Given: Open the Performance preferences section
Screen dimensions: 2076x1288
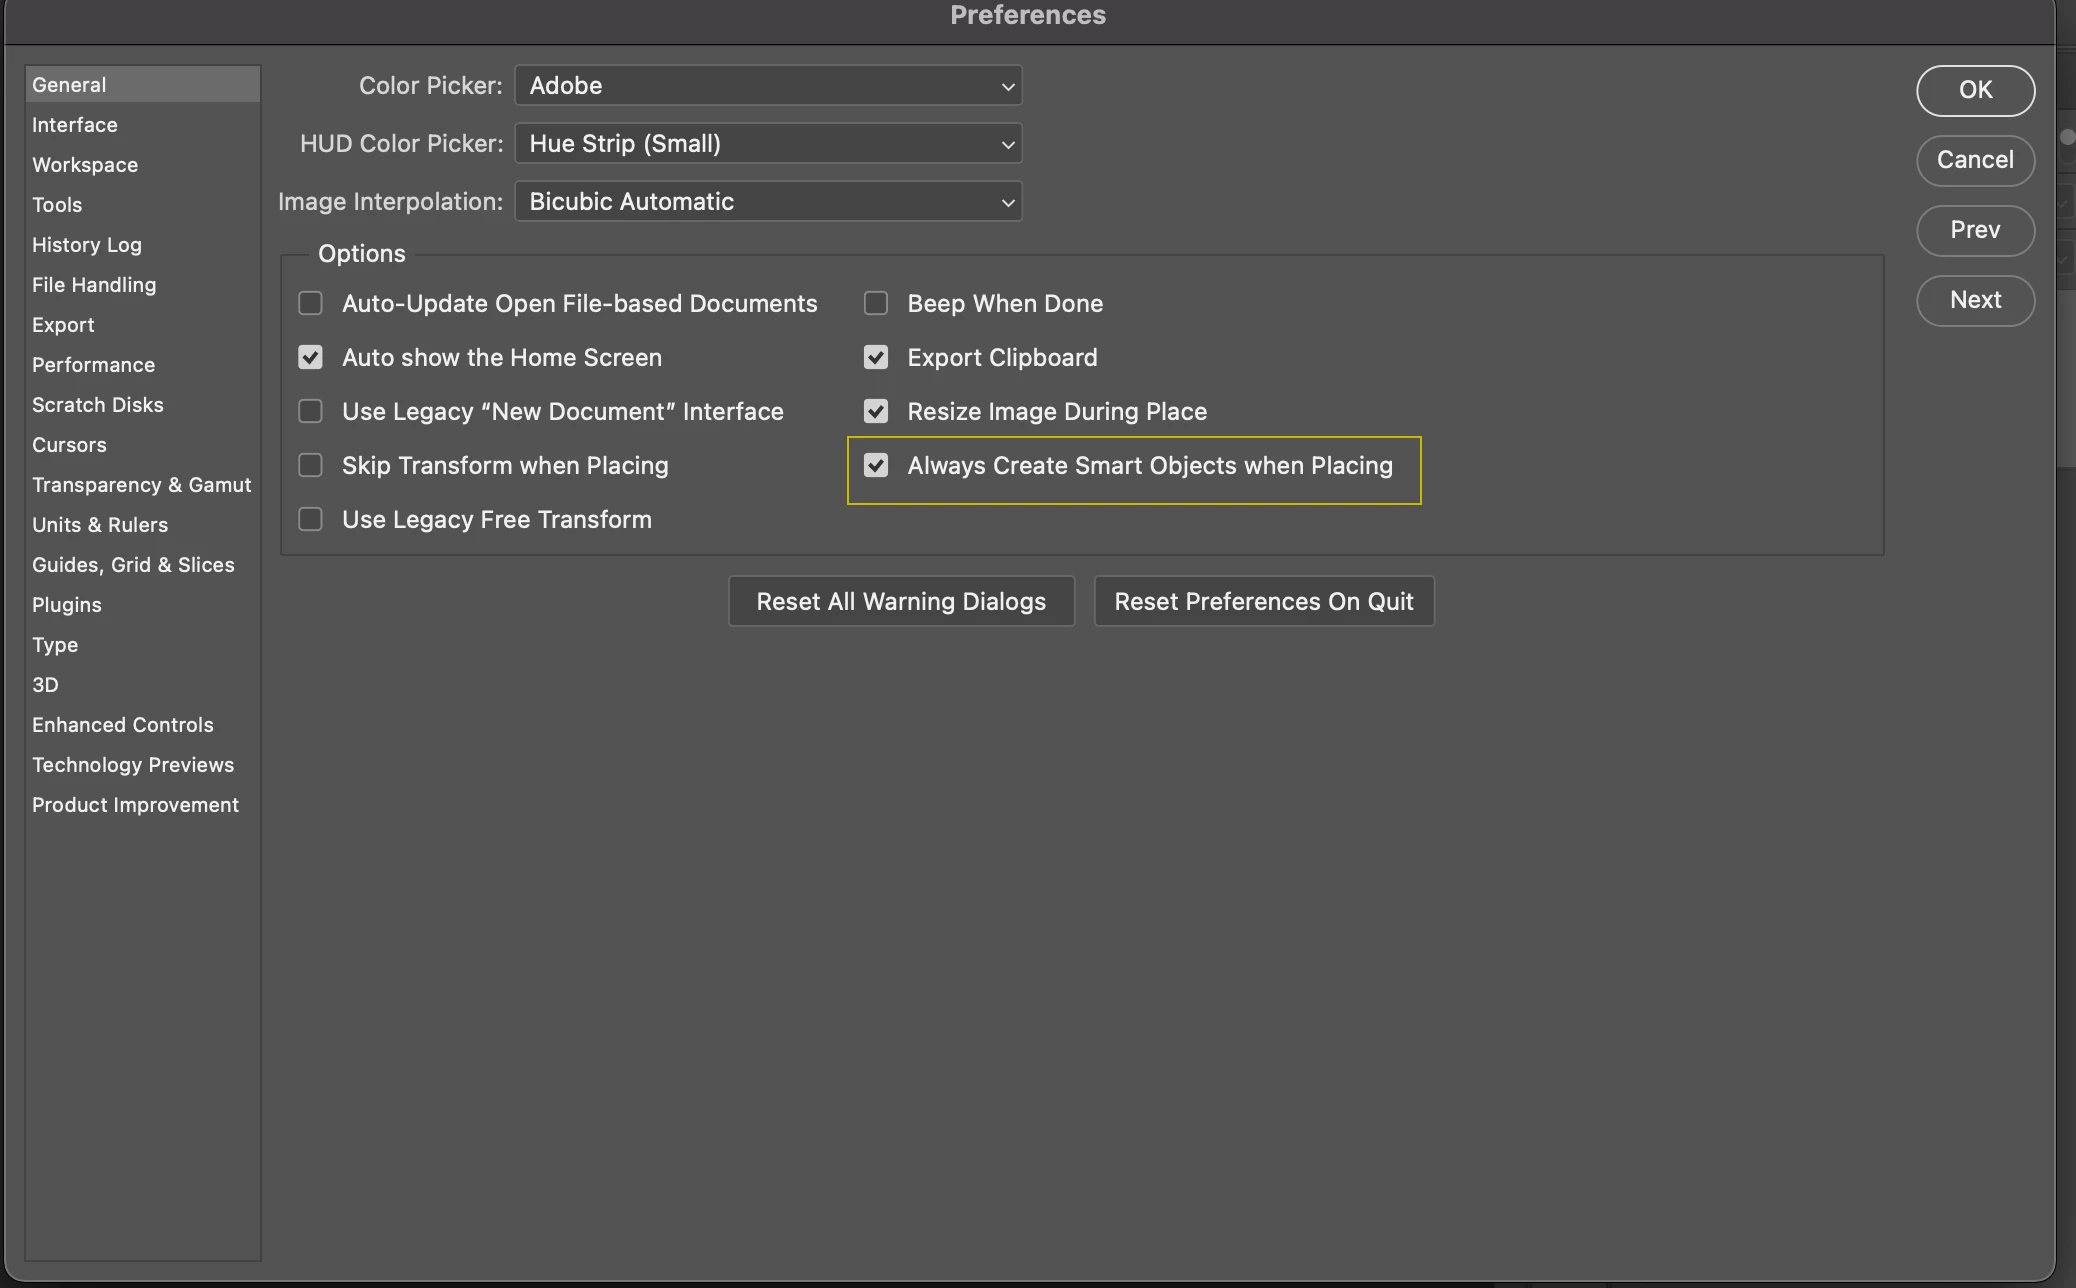Looking at the screenshot, I should [x=93, y=365].
